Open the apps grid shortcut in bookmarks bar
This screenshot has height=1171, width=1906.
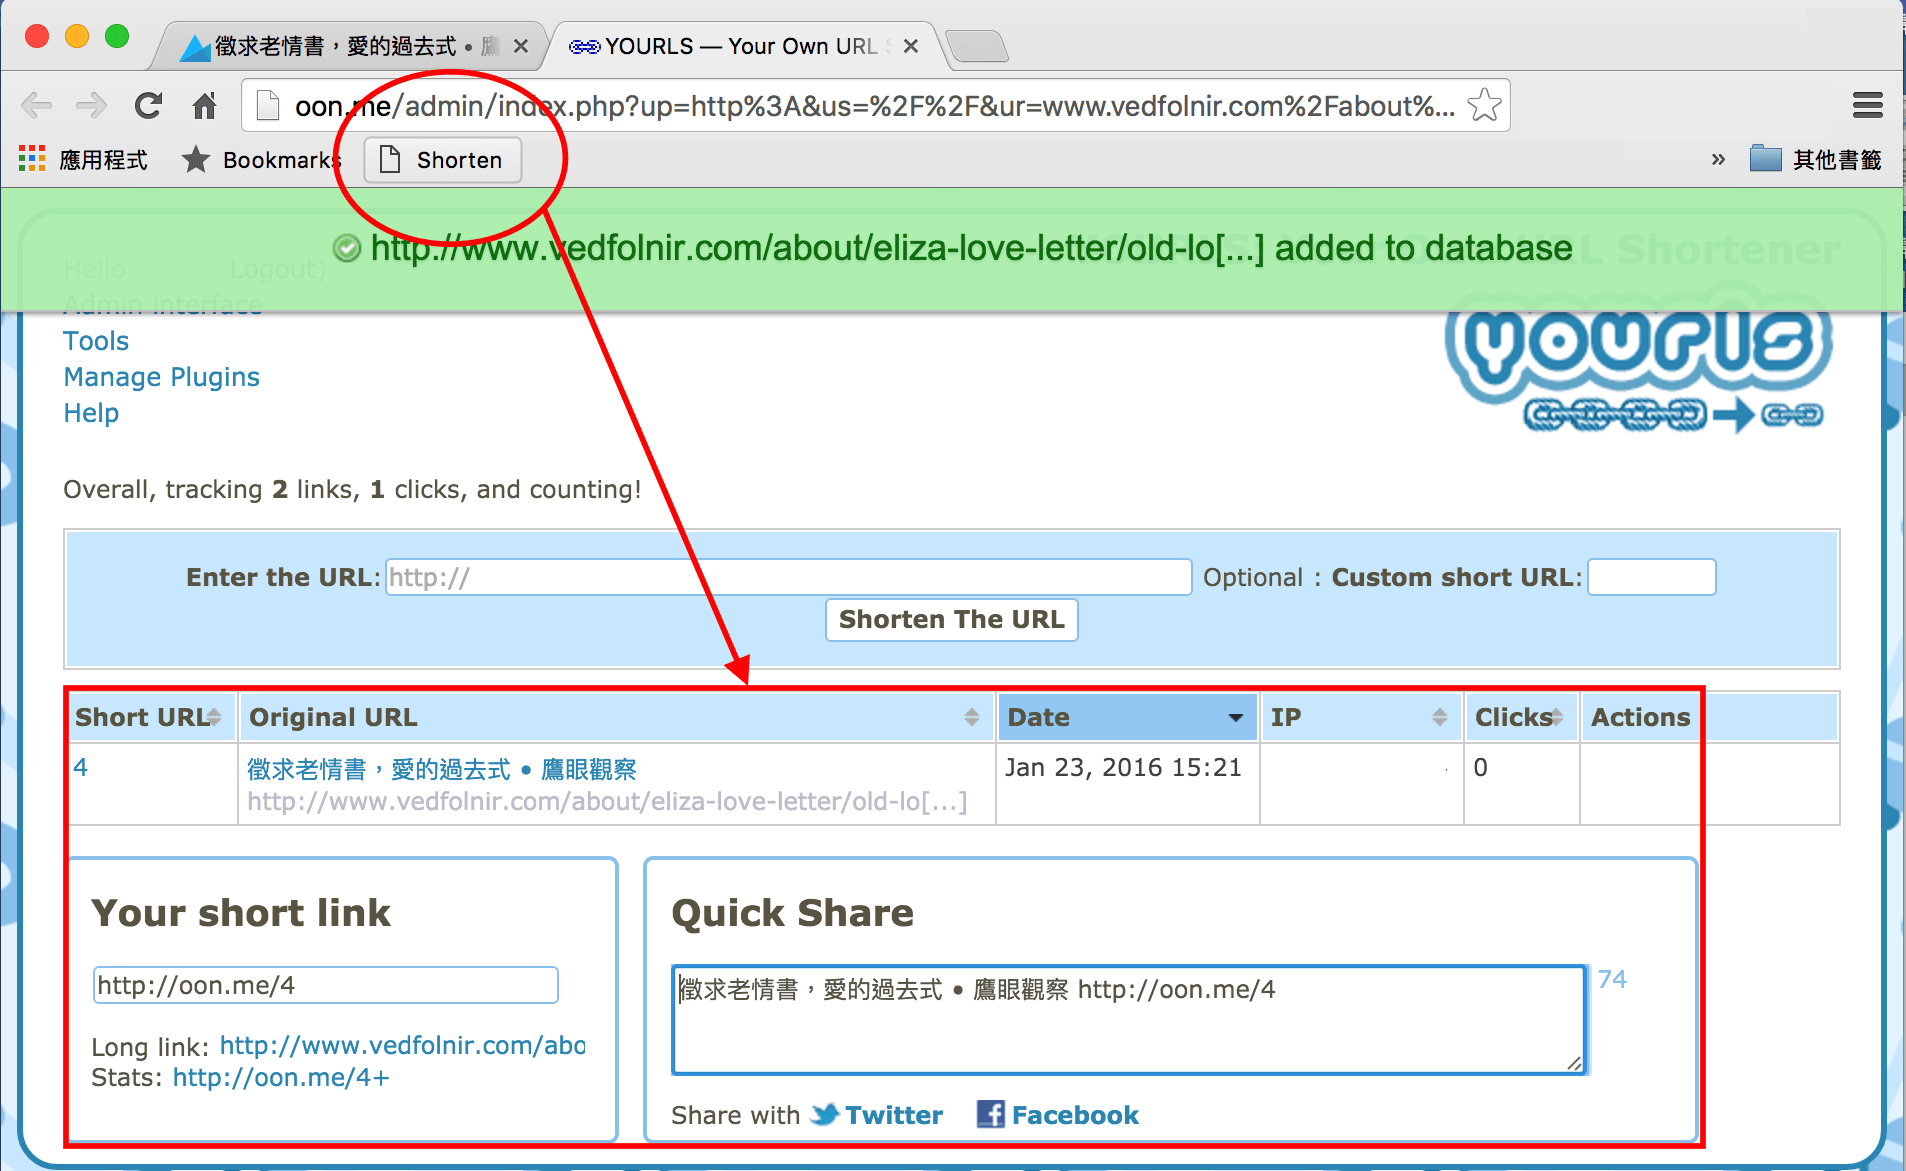point(32,159)
